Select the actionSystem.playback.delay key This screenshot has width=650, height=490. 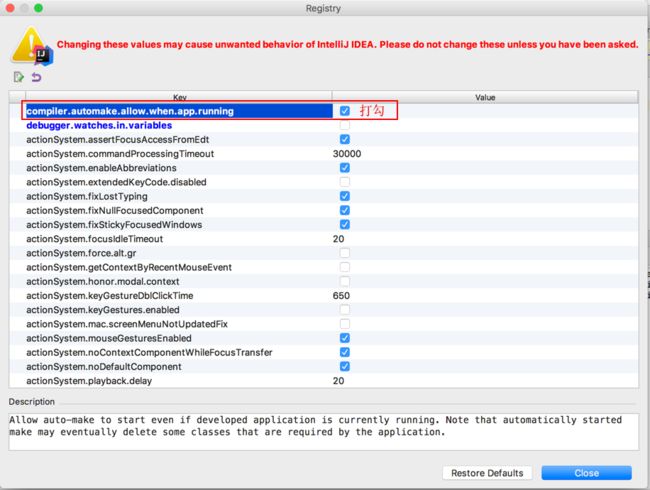(89, 381)
